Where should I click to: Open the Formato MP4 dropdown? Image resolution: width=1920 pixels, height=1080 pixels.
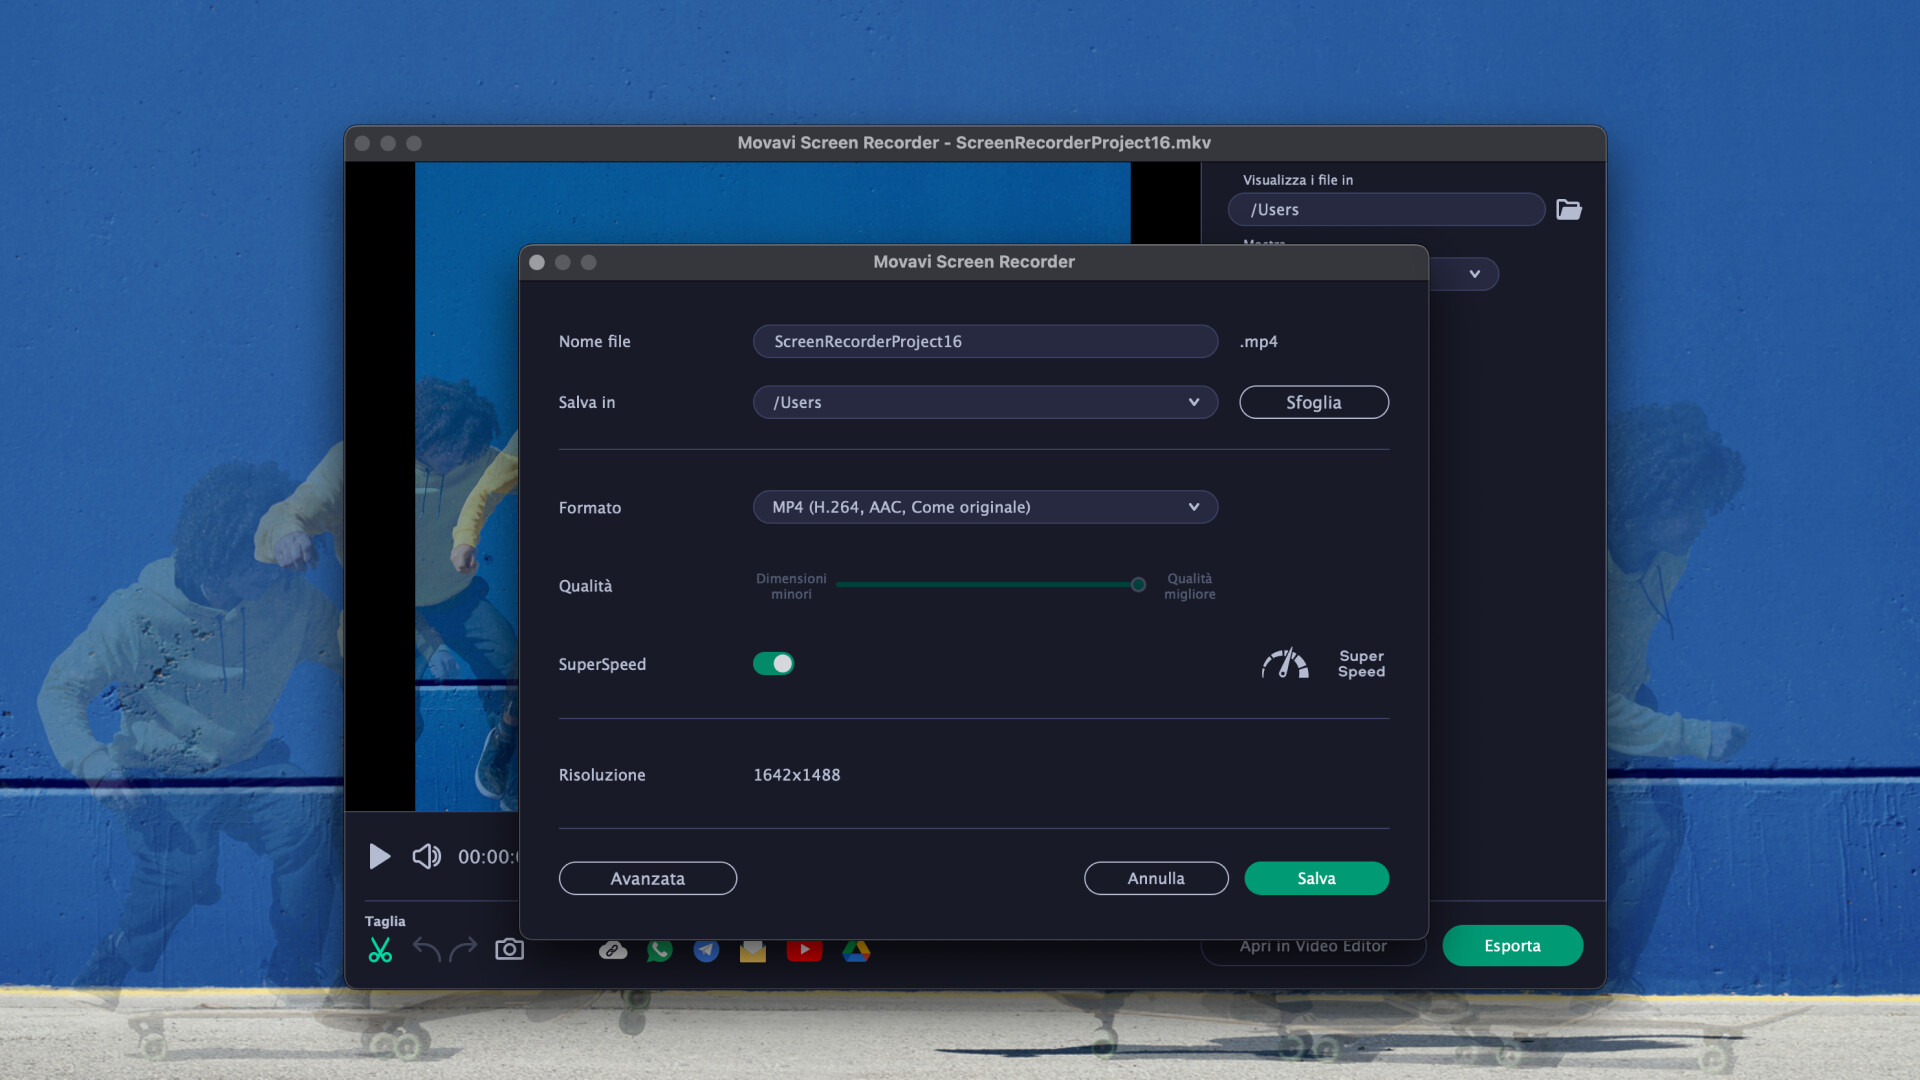[985, 507]
